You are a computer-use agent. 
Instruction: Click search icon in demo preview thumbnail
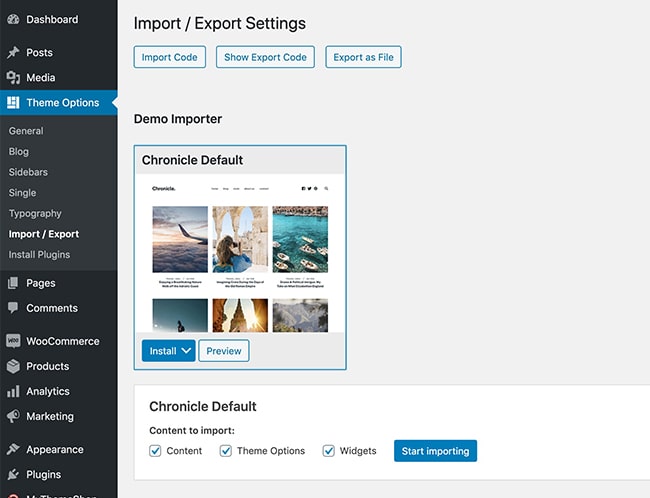coord(326,189)
